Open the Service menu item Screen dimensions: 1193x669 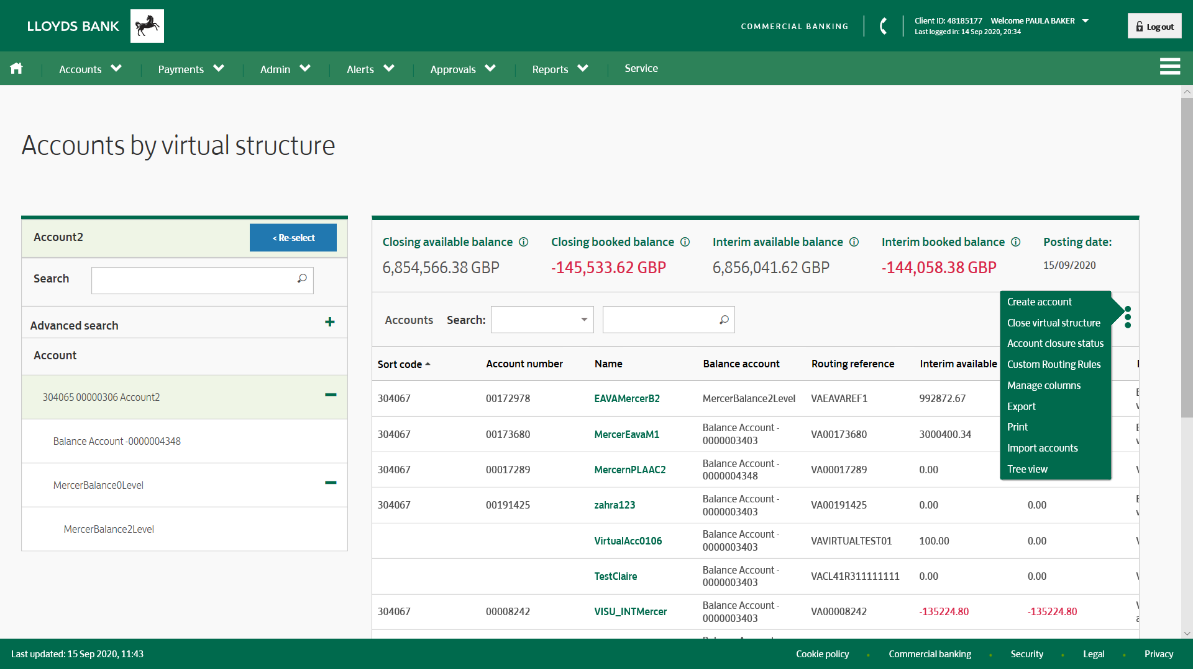click(x=641, y=68)
